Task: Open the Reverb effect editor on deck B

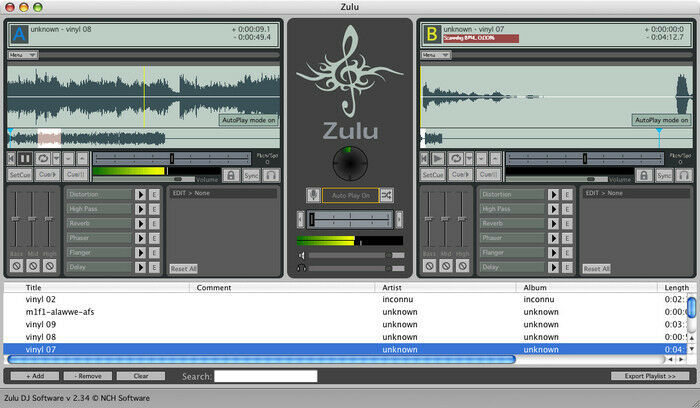Action: click(x=566, y=223)
